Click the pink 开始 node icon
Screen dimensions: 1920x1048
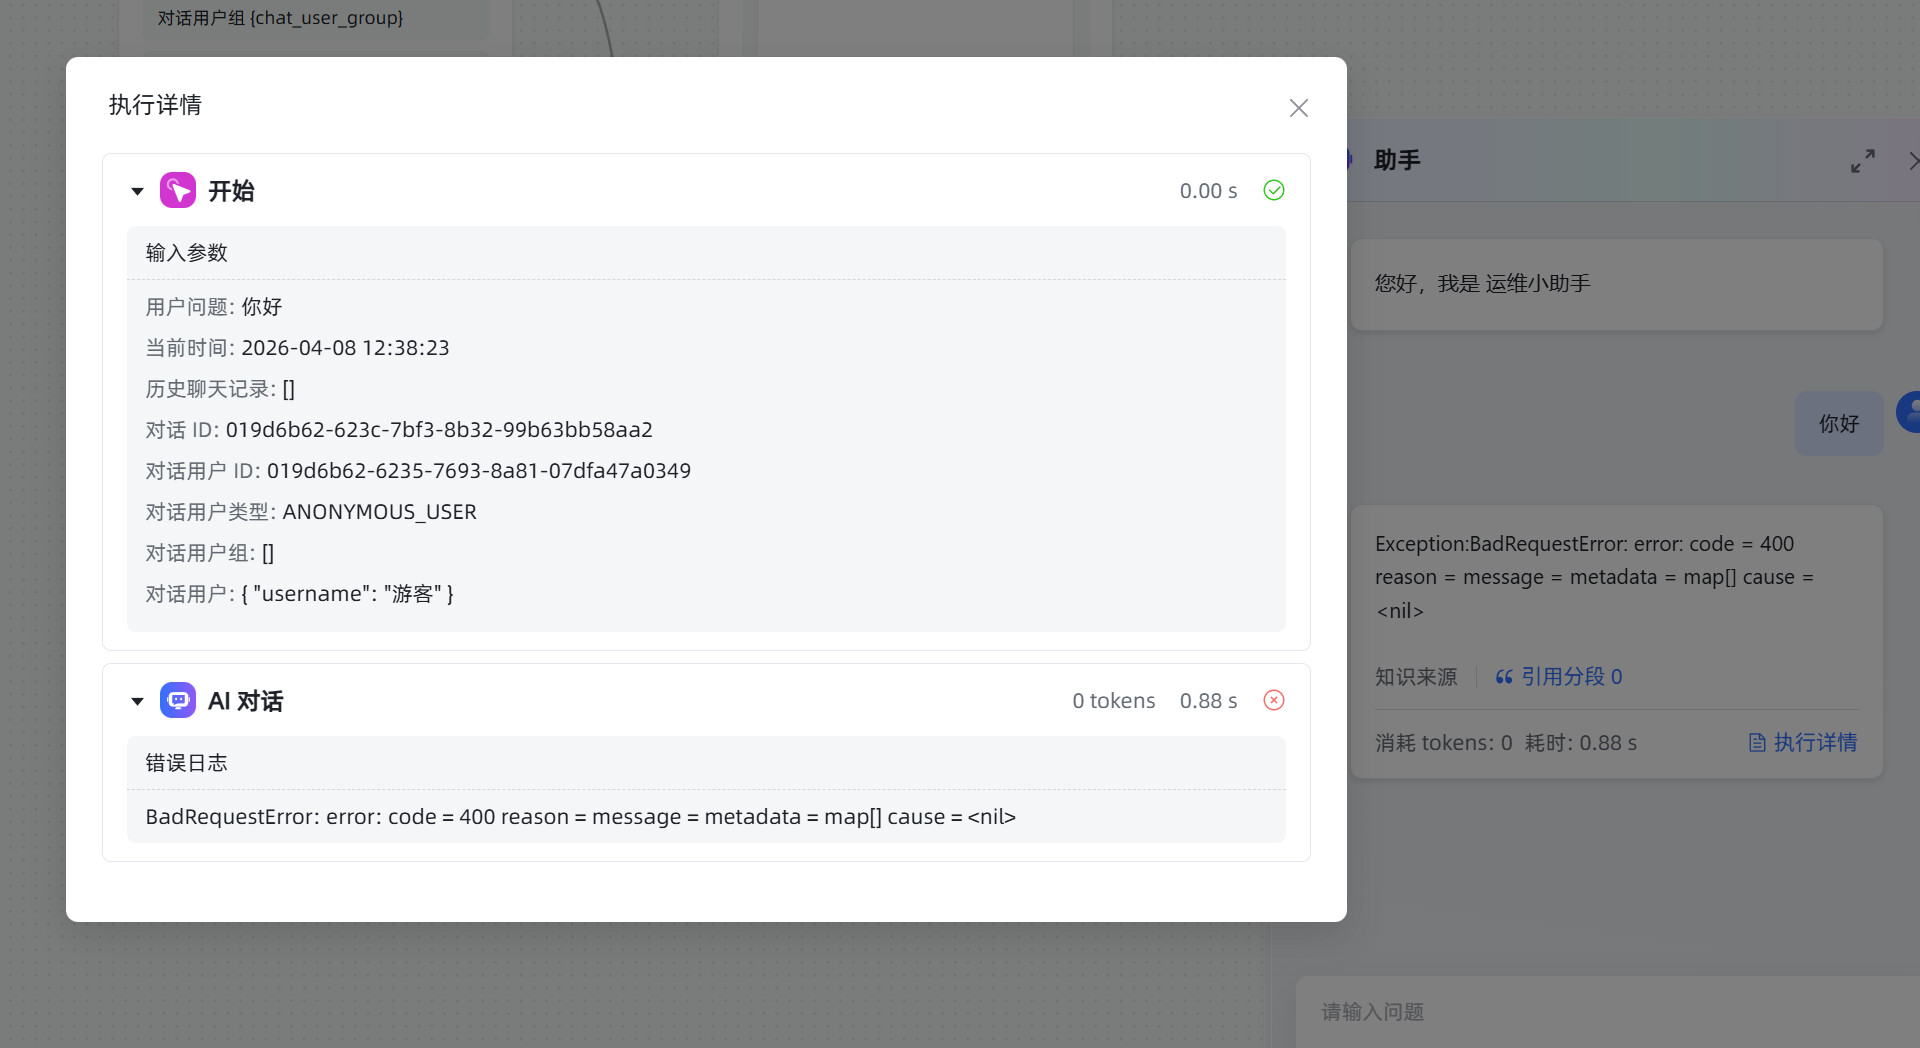(x=178, y=190)
